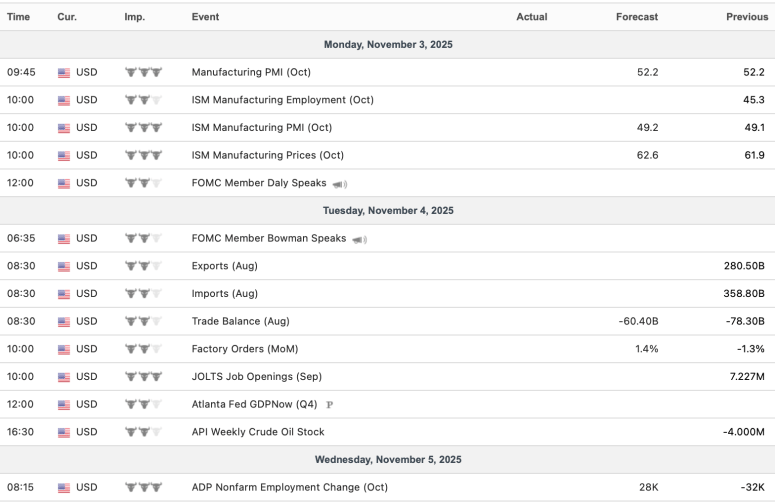Viewport: 775px width, 504px height.
Task: Click the importance bull icons for JOLTS Job Openings
Action: click(x=142, y=377)
